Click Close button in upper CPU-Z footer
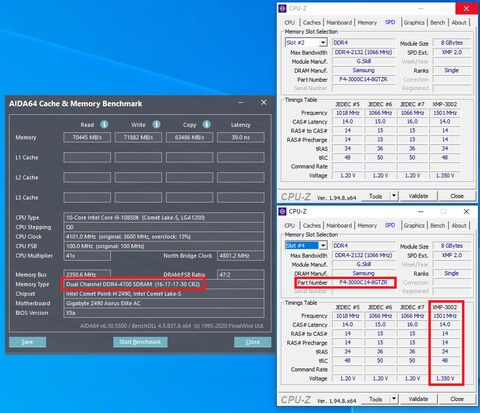This screenshot has width=480, height=413. [457, 196]
